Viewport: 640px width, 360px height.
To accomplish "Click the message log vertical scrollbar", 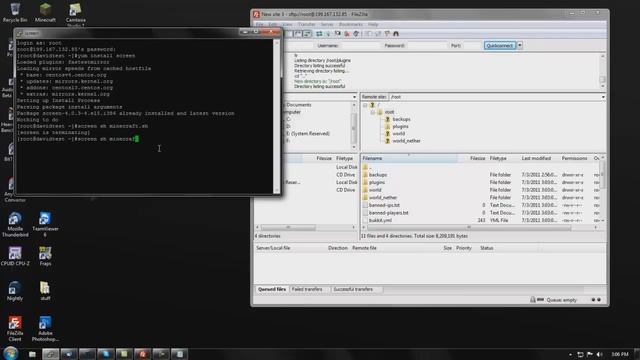I will [x=602, y=71].
